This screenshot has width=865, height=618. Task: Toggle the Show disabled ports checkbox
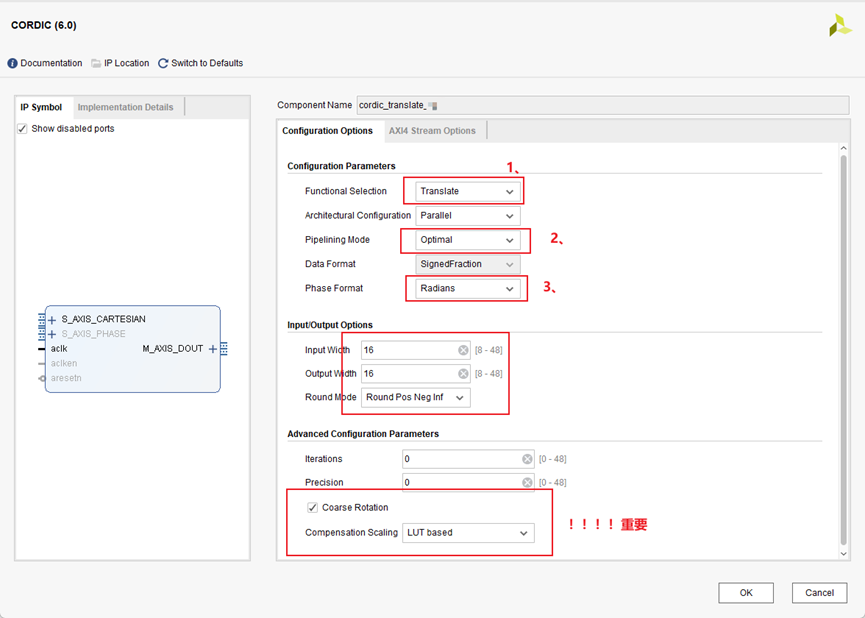pos(22,129)
